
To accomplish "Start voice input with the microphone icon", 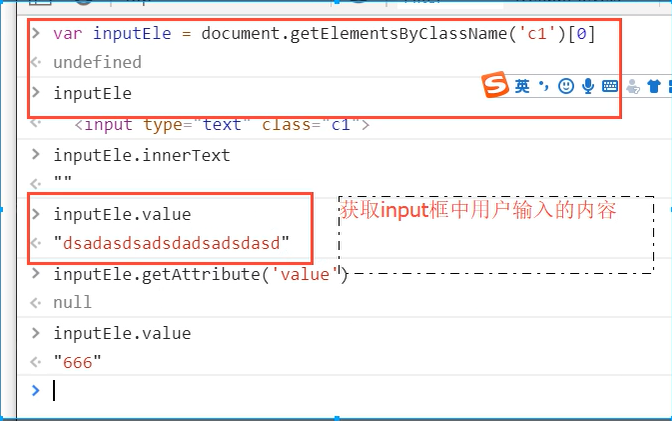I will (588, 87).
